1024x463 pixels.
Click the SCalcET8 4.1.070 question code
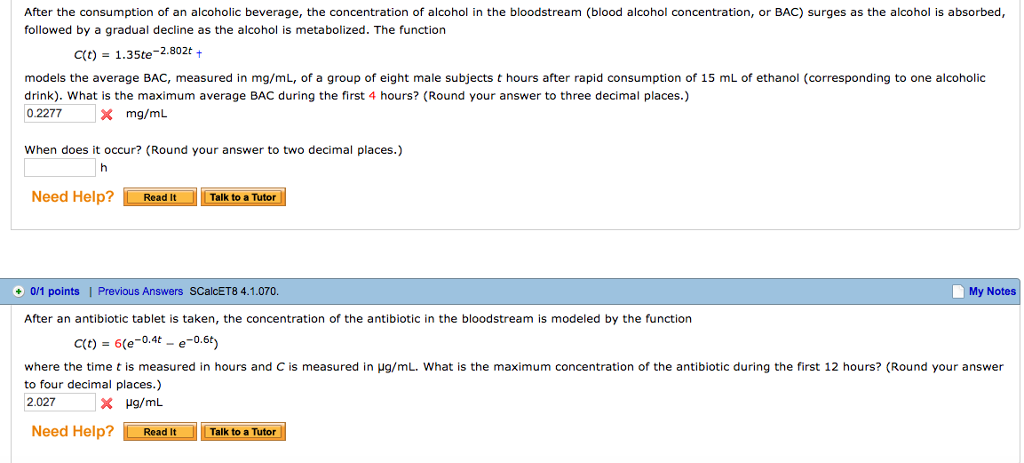click(x=234, y=292)
